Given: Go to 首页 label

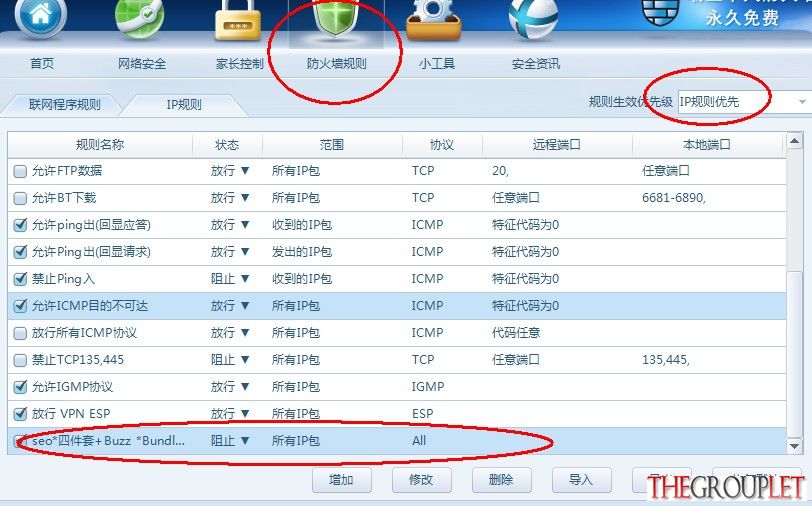Looking at the screenshot, I should tap(42, 64).
